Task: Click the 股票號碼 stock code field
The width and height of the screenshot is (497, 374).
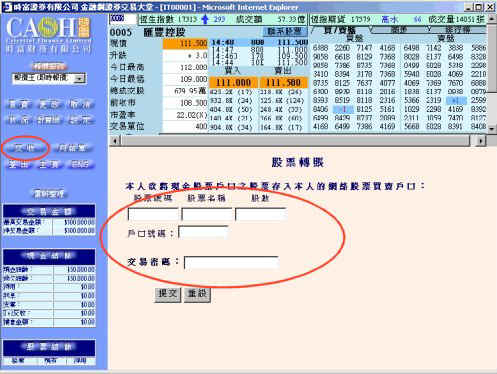Action: click(x=153, y=214)
